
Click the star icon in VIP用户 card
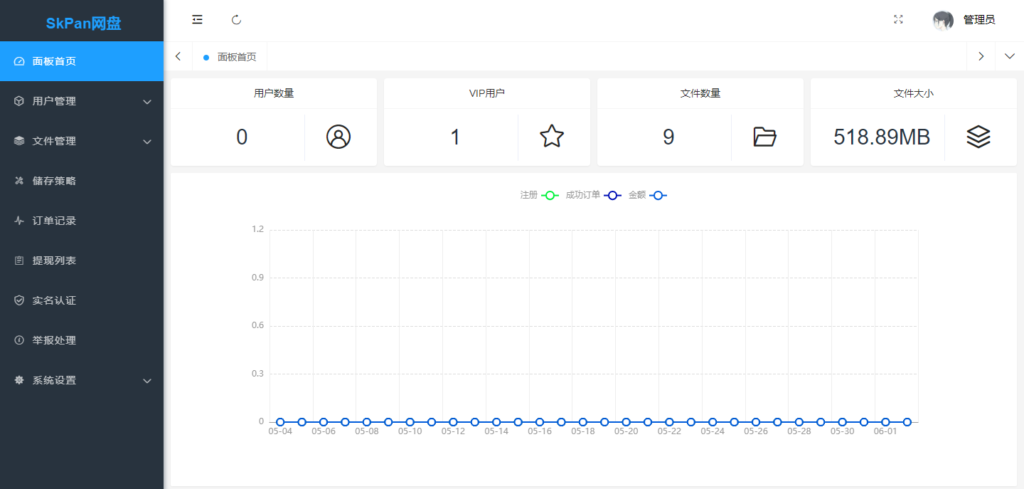[552, 137]
